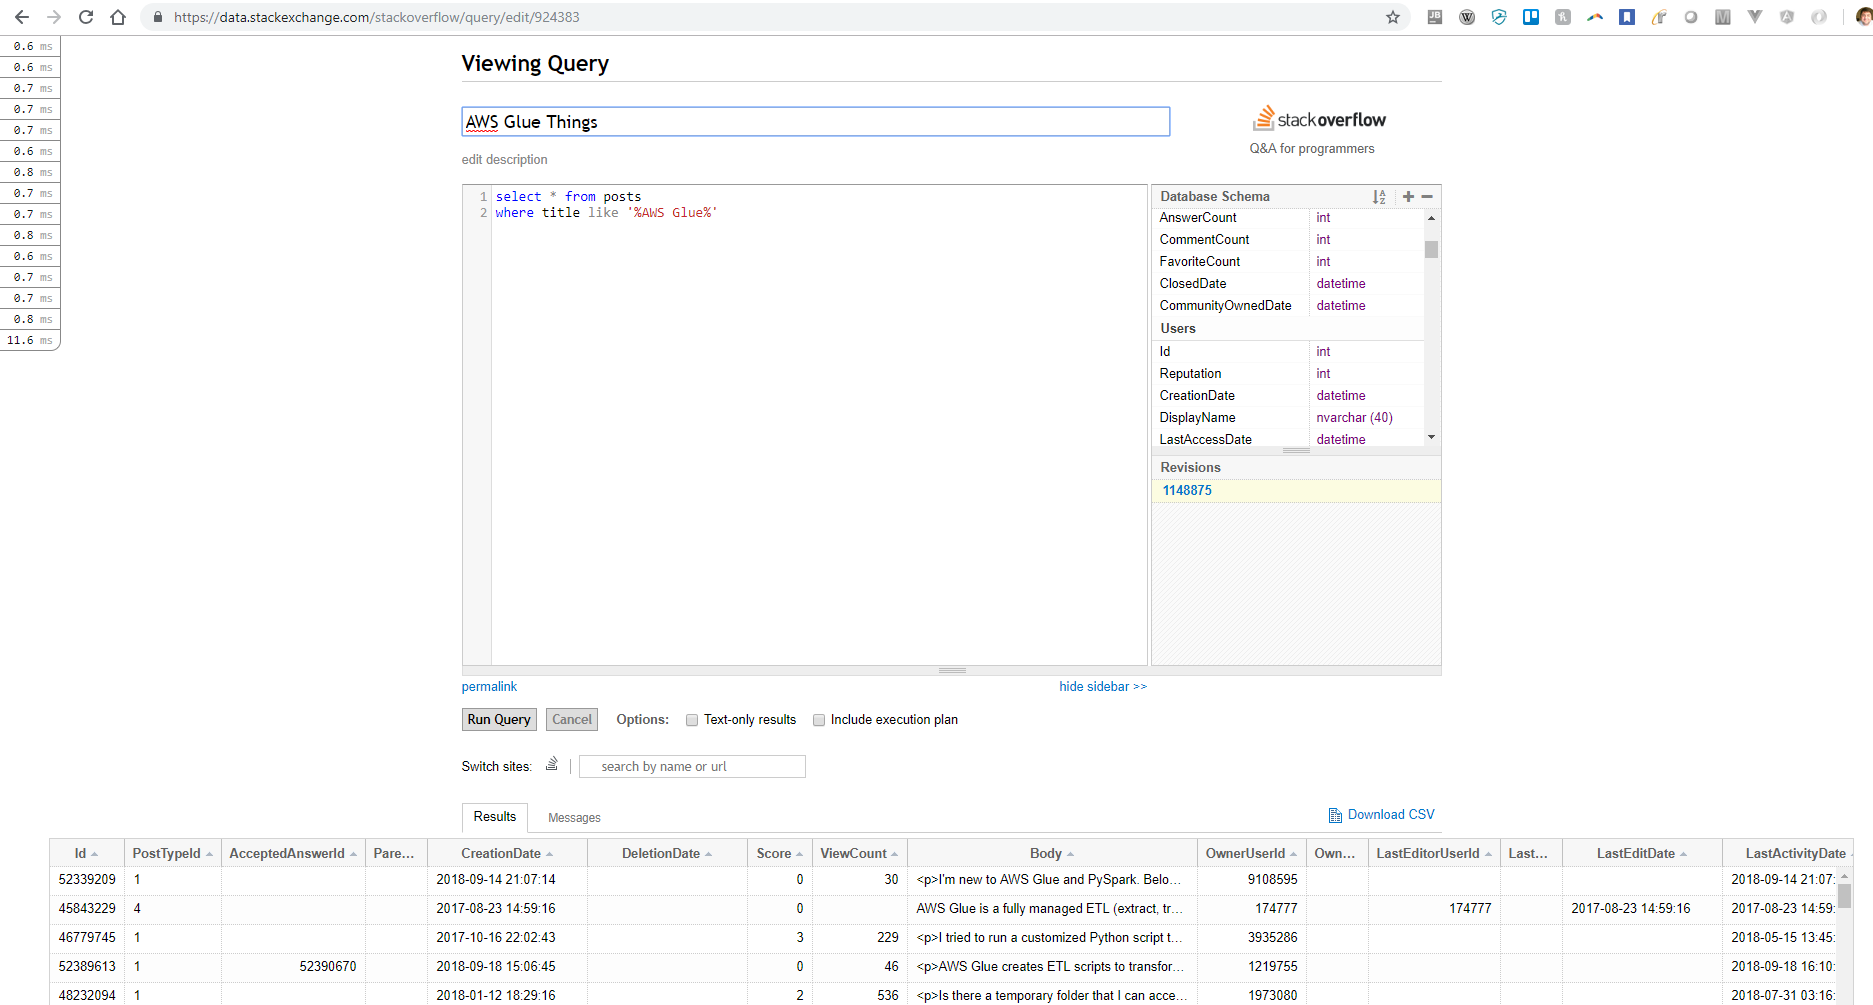Click the 11.6 ms profiler entry
The image size is (1873, 1005).
pyautogui.click(x=30, y=341)
